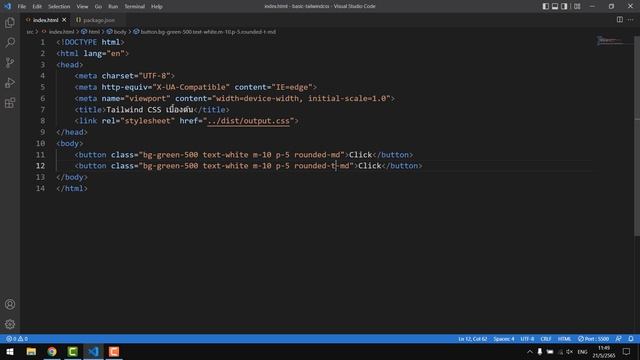
Task: Open the Edit menu
Action: (x=37, y=7)
